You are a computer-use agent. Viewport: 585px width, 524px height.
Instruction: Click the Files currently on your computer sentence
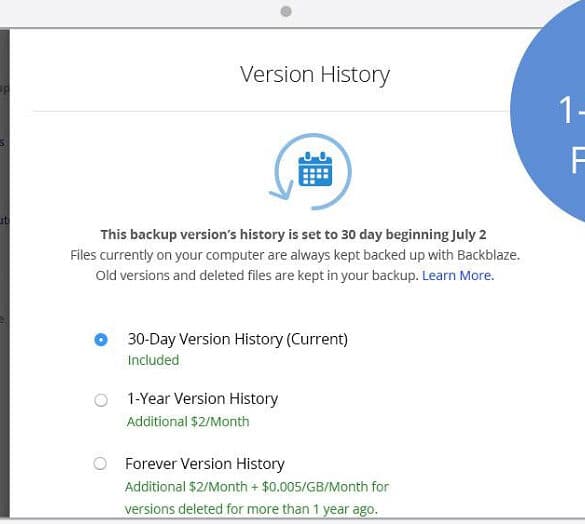tap(295, 255)
